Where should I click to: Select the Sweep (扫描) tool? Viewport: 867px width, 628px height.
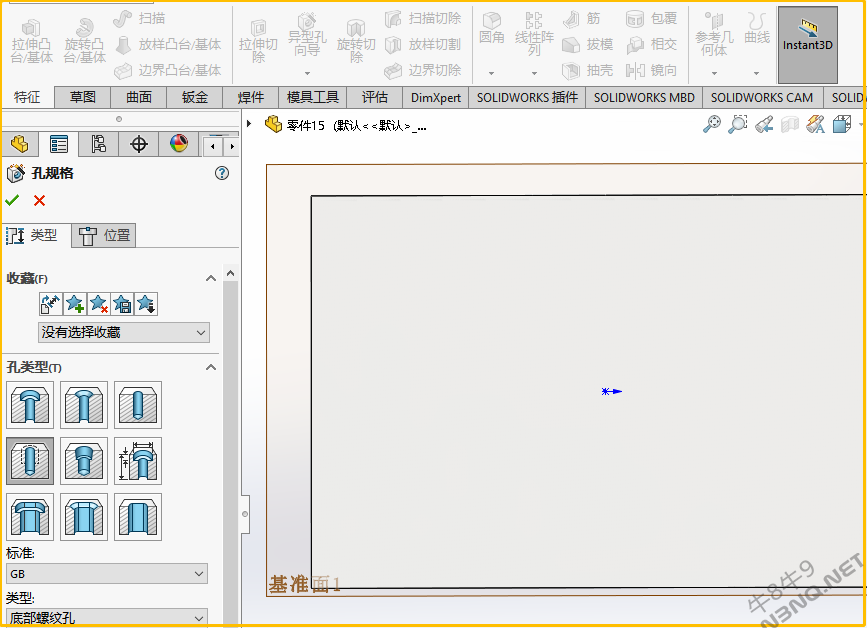pos(139,18)
